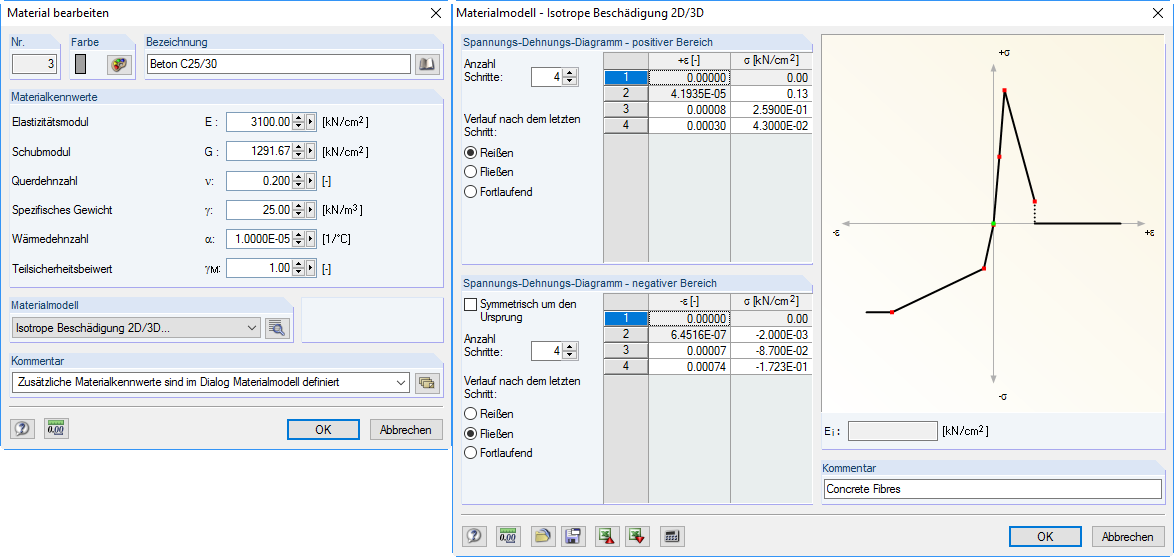Open Schubmodul value list arrow
This screenshot has width=1174, height=557.
311,151
